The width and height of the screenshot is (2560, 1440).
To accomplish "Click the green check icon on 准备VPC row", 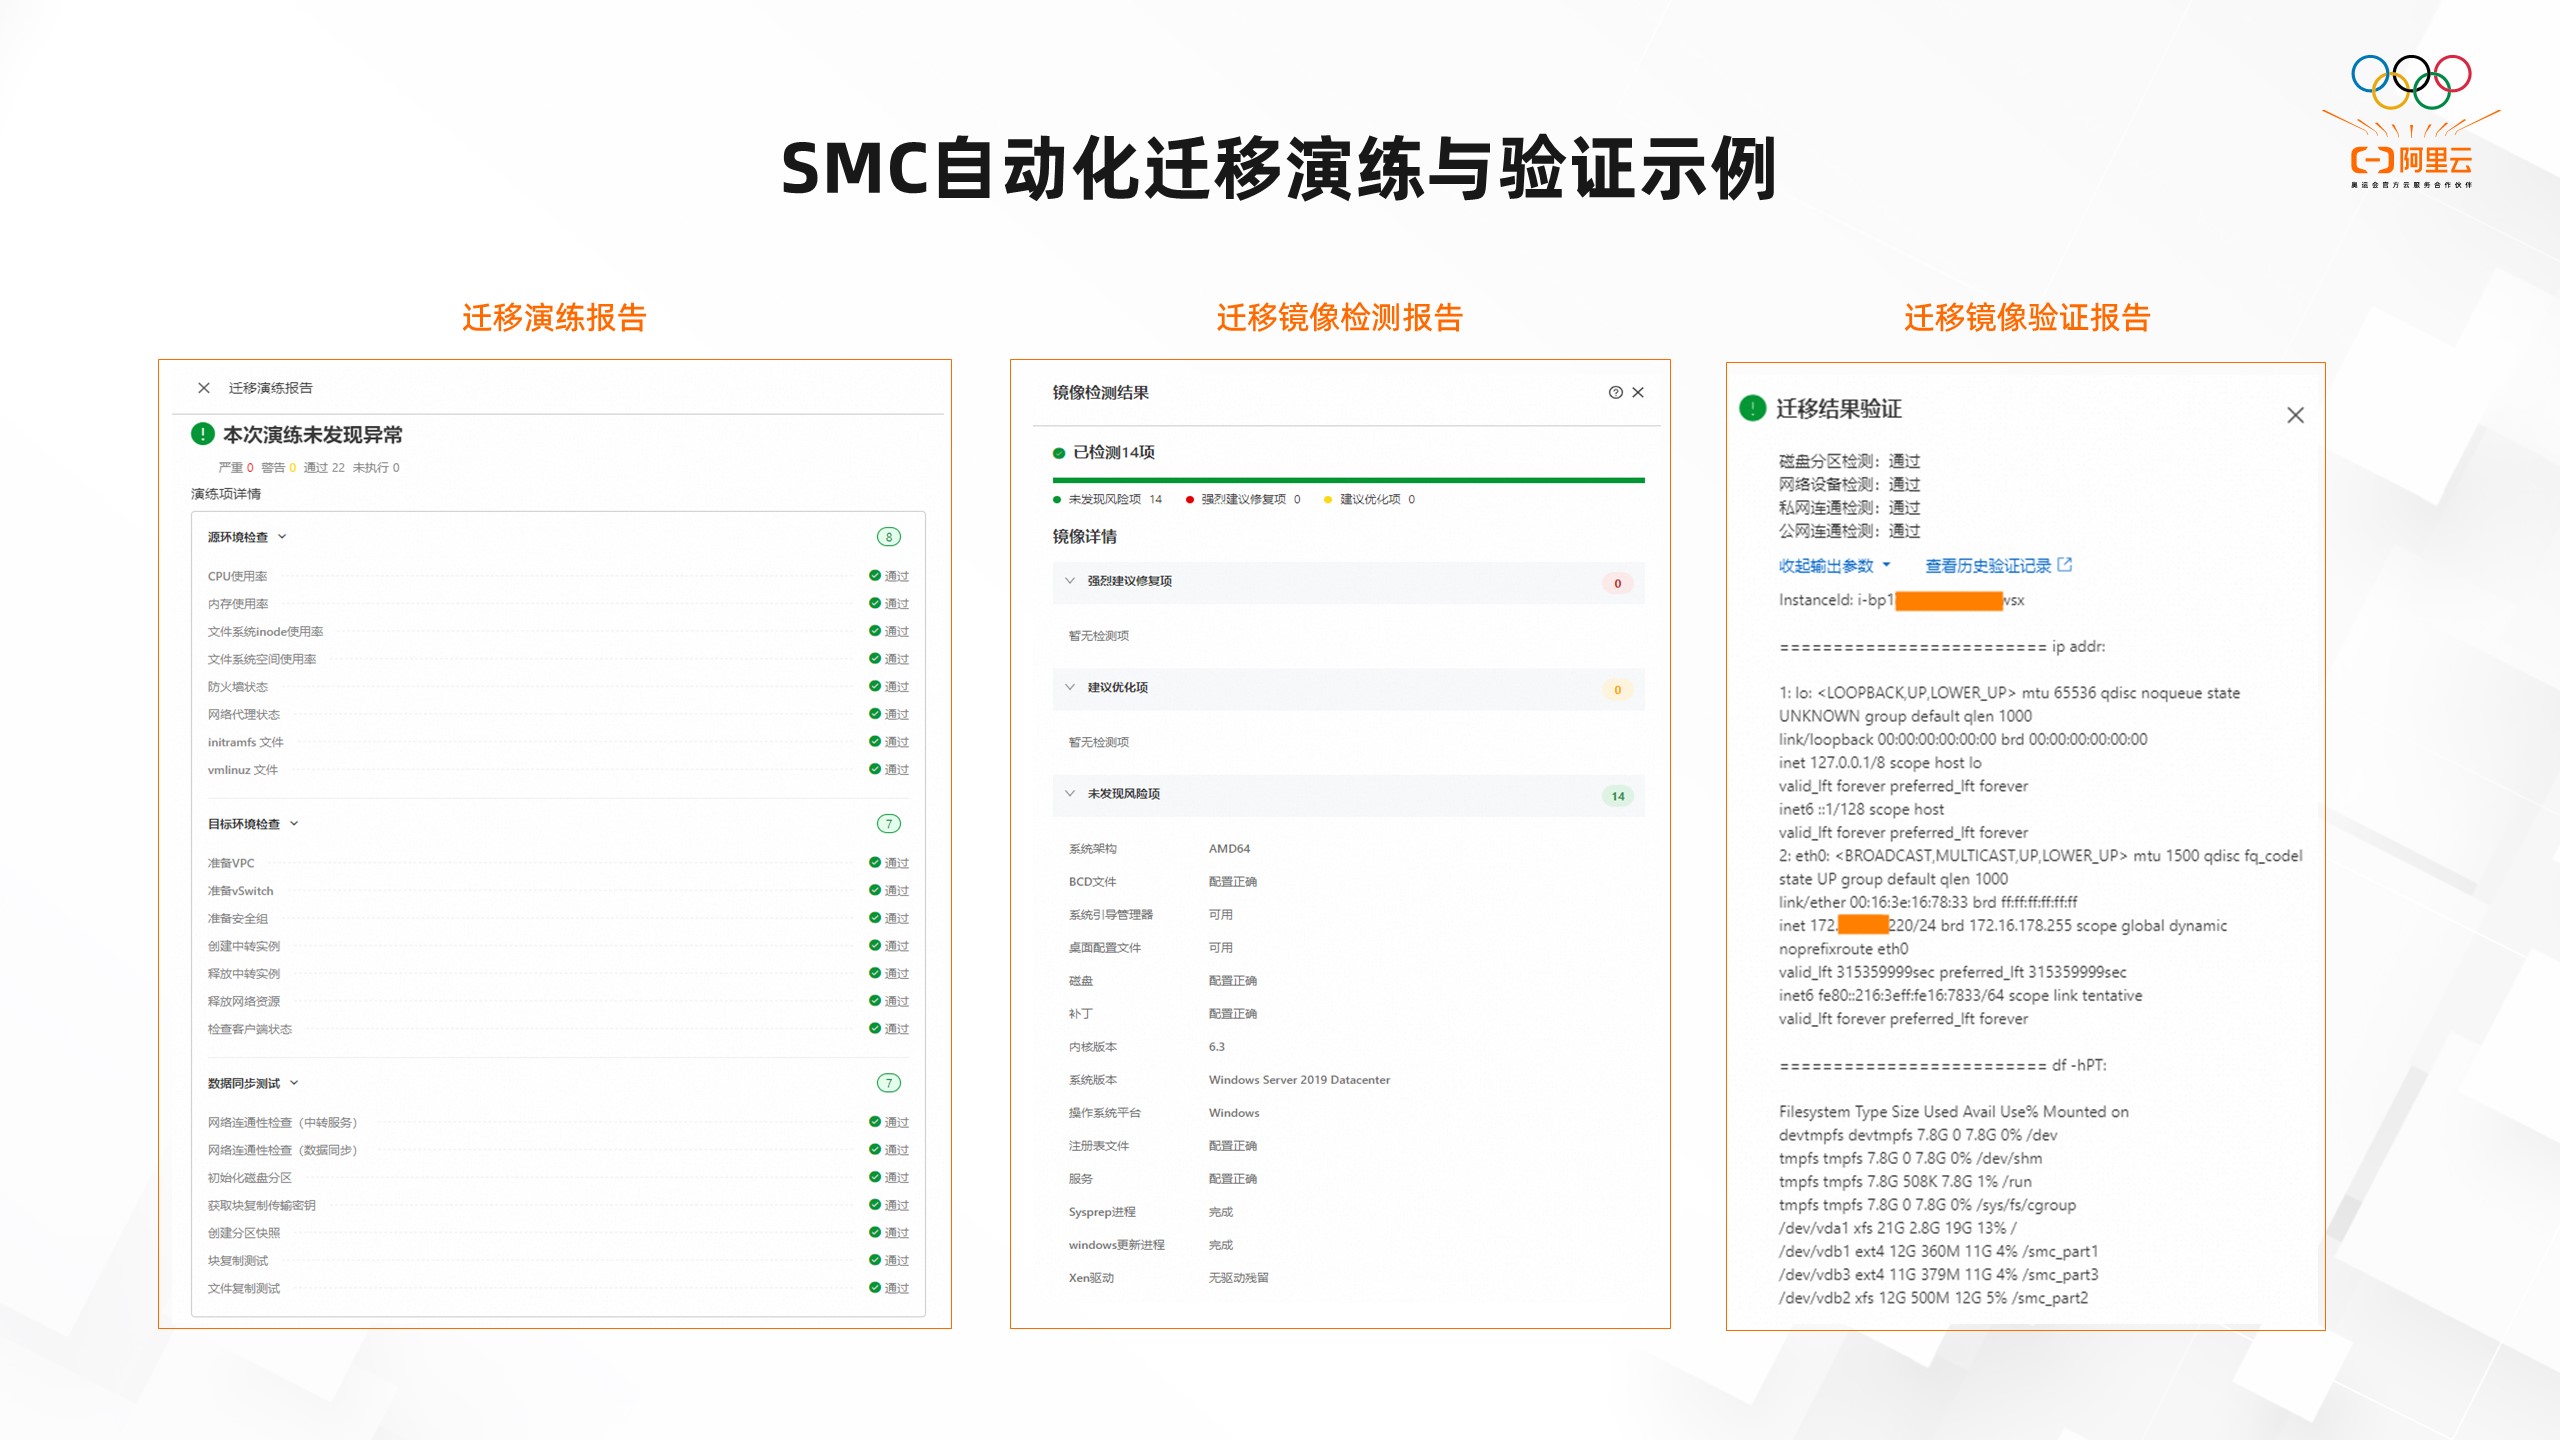I will coord(875,863).
